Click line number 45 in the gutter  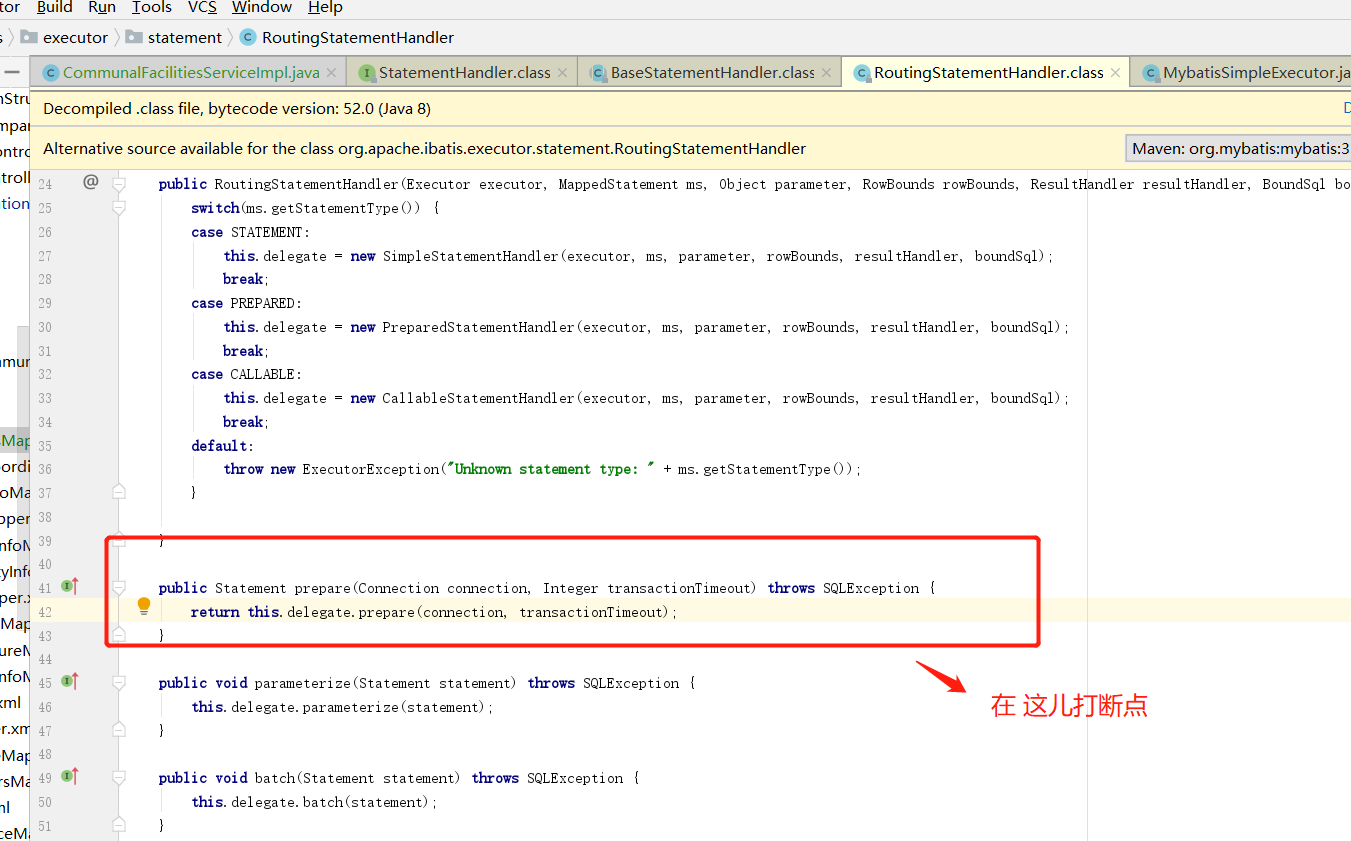pyautogui.click(x=45, y=683)
